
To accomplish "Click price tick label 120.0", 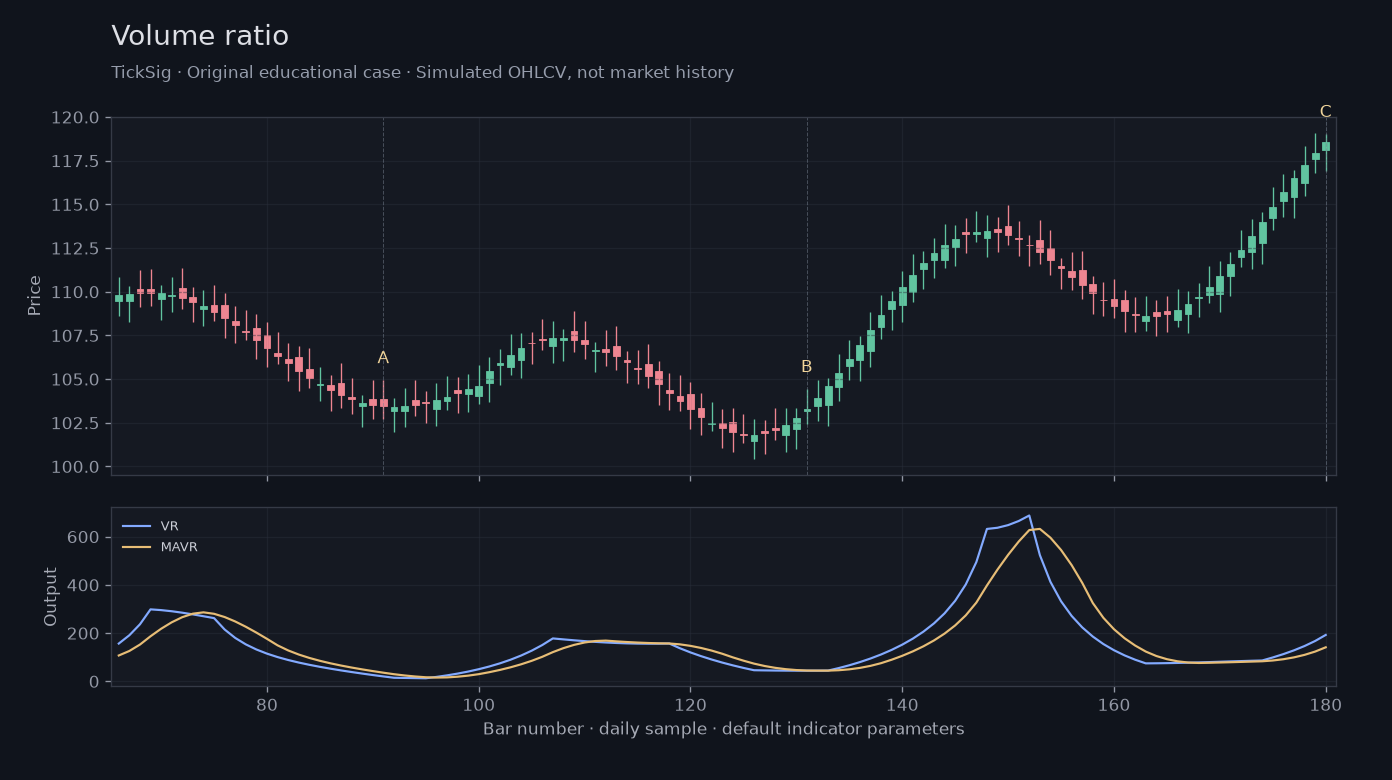I will point(75,118).
